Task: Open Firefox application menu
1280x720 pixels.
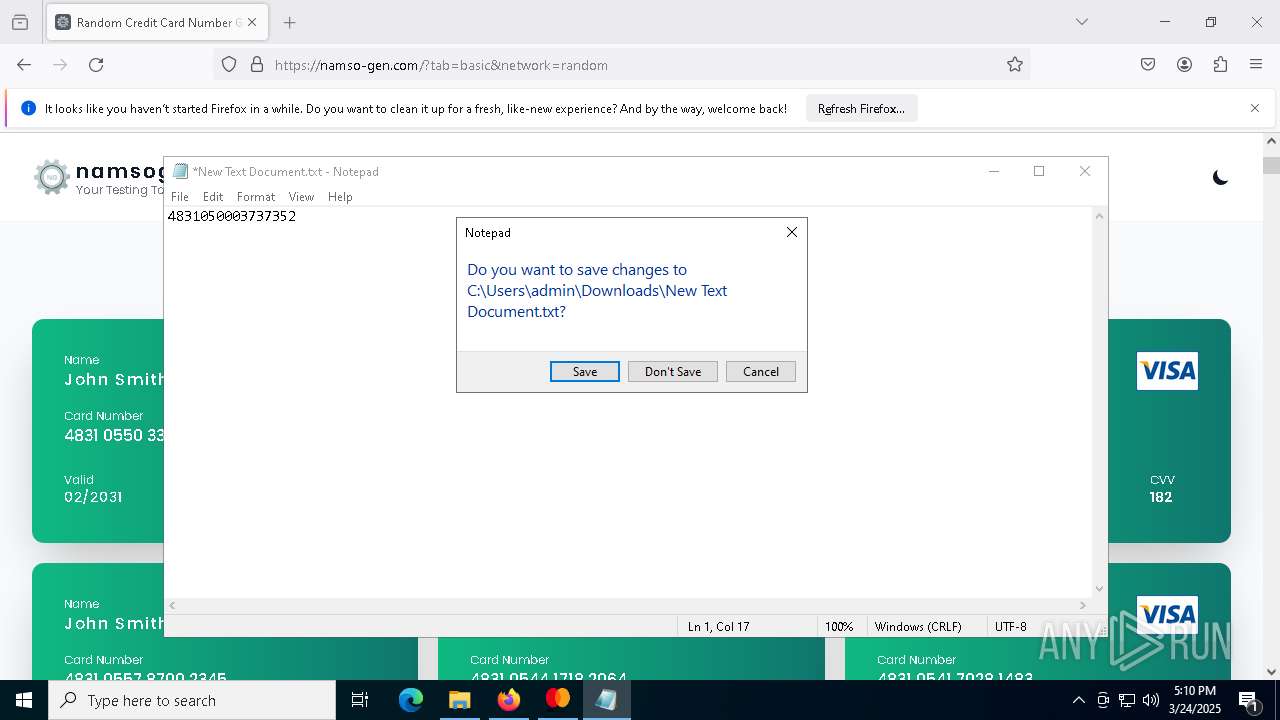Action: 1256,65
